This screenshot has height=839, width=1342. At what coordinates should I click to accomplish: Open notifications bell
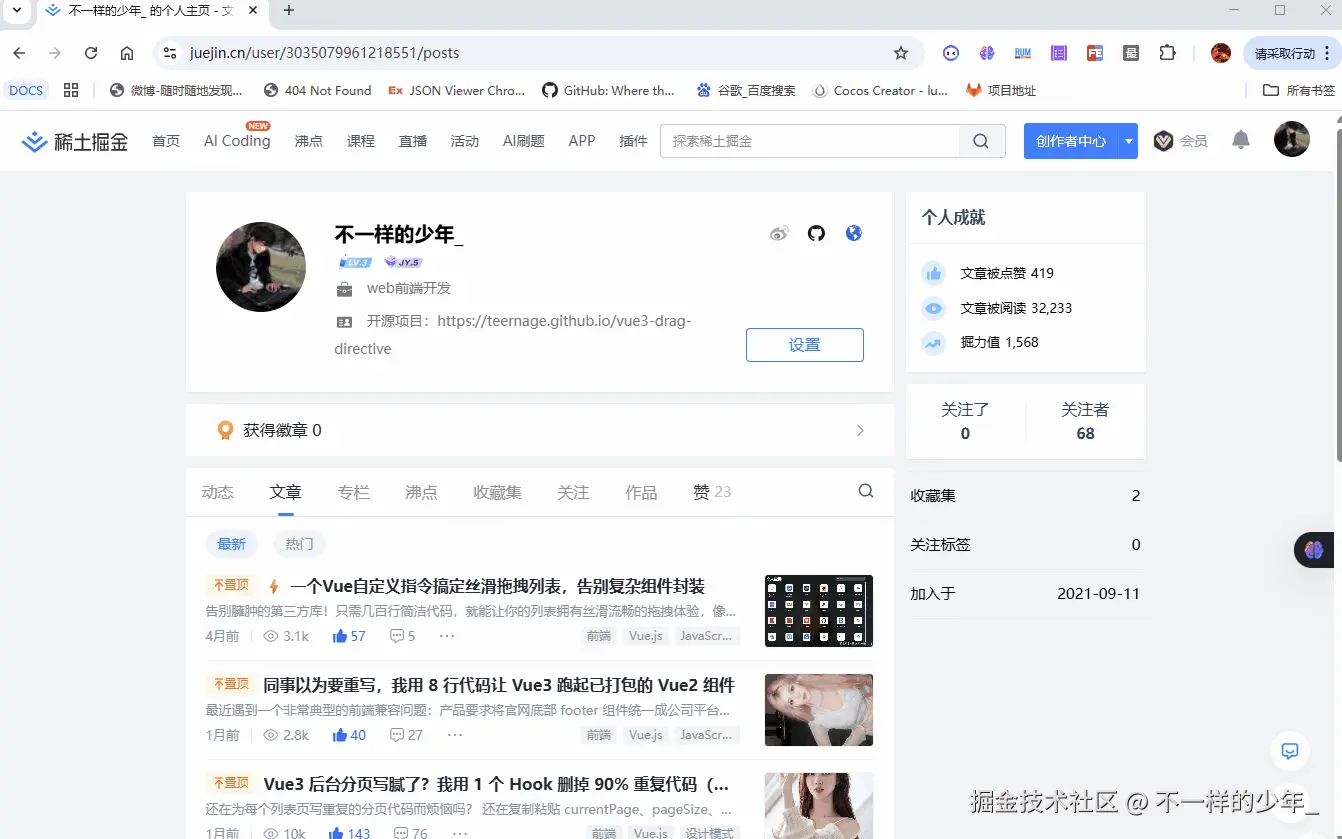tap(1241, 140)
